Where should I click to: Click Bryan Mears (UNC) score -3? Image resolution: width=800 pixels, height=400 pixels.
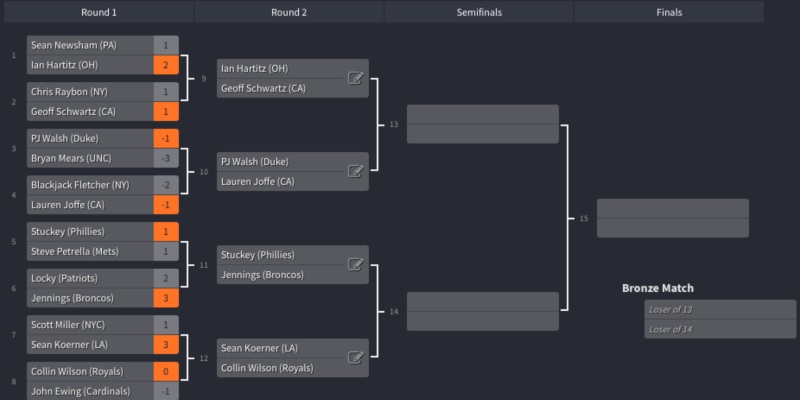(166, 158)
